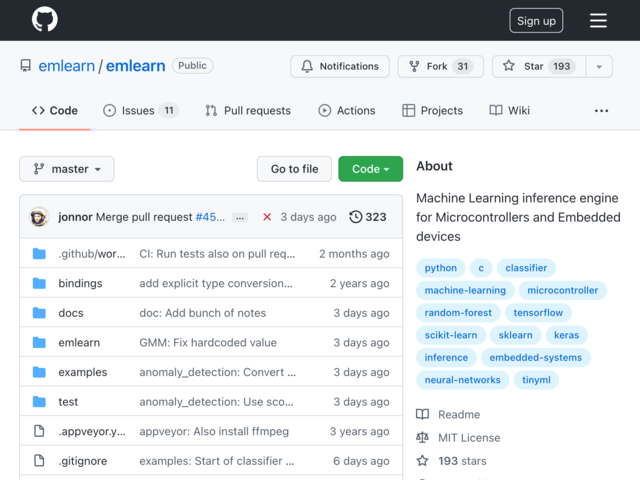Screen dimensions: 640x480
Task: Expand the green Code dropdown
Action: coord(371,169)
